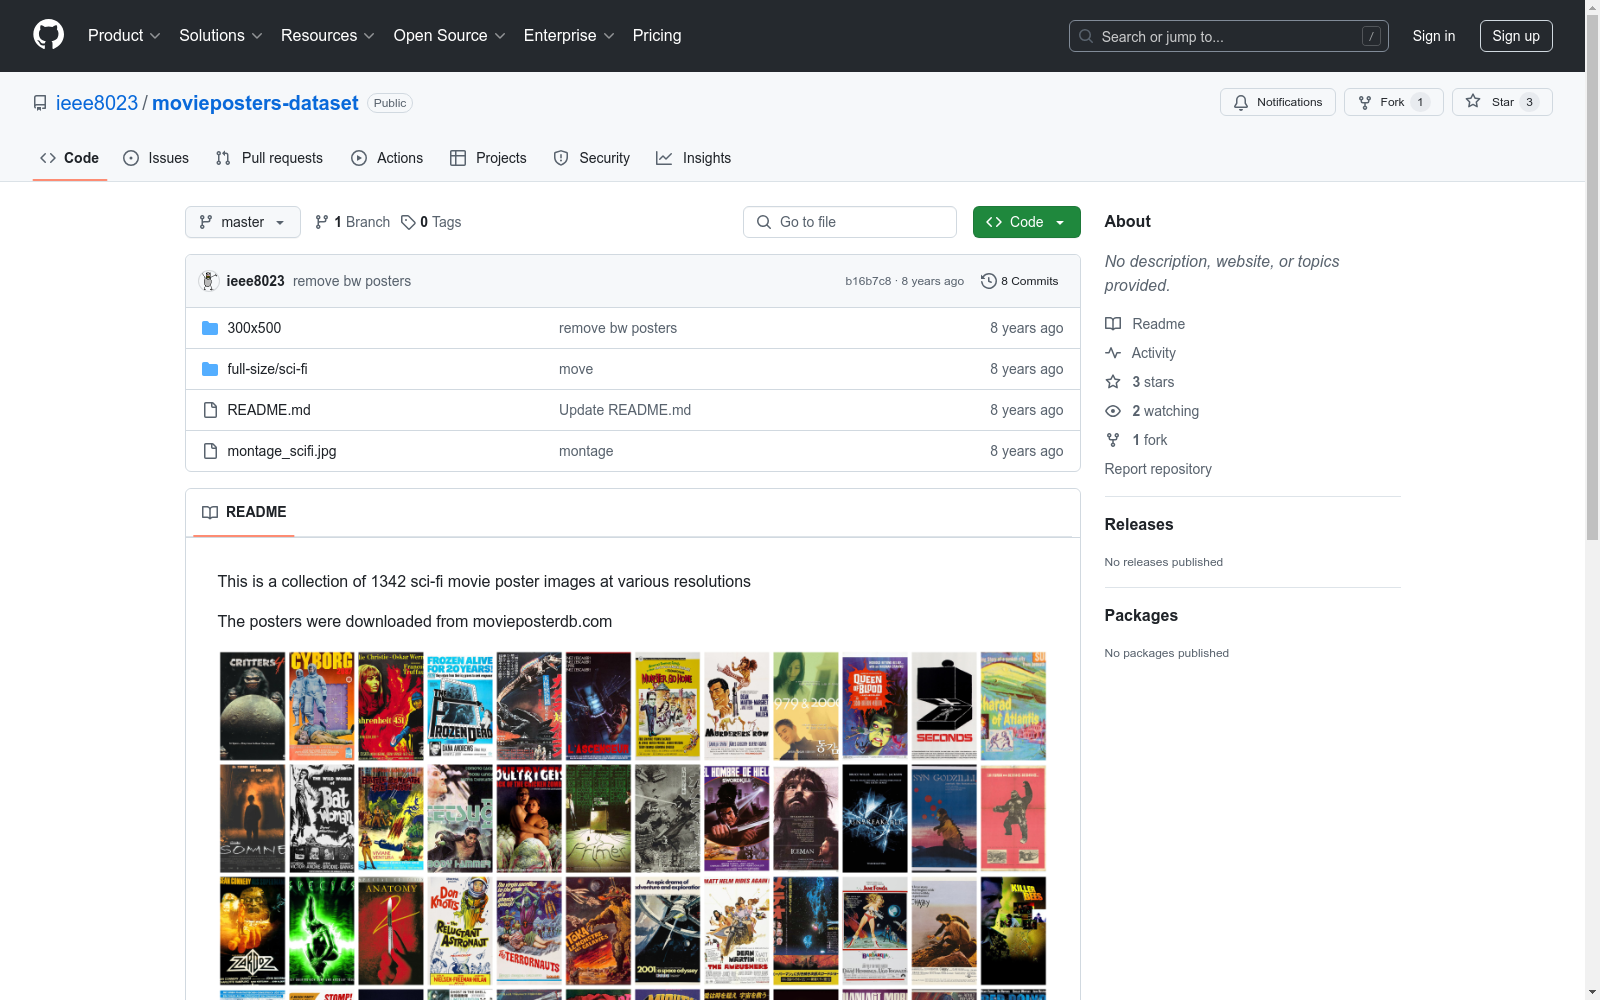
Task: Switch to the Issues tab
Action: [156, 158]
